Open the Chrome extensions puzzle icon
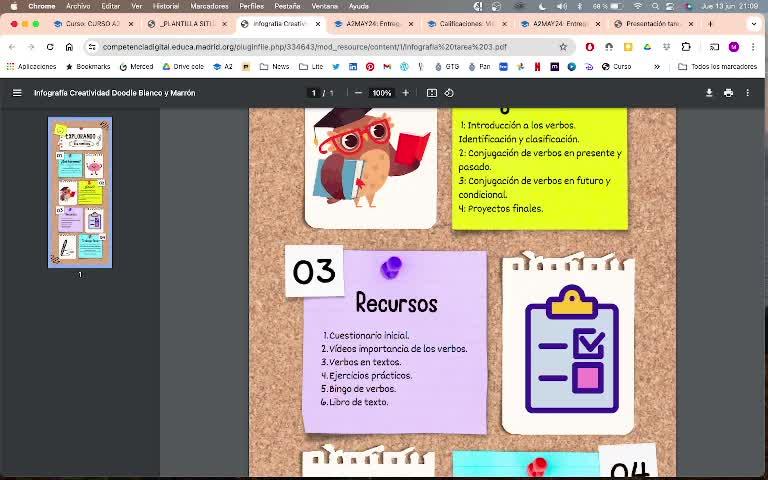Image resolution: width=768 pixels, height=480 pixels. coord(686,47)
